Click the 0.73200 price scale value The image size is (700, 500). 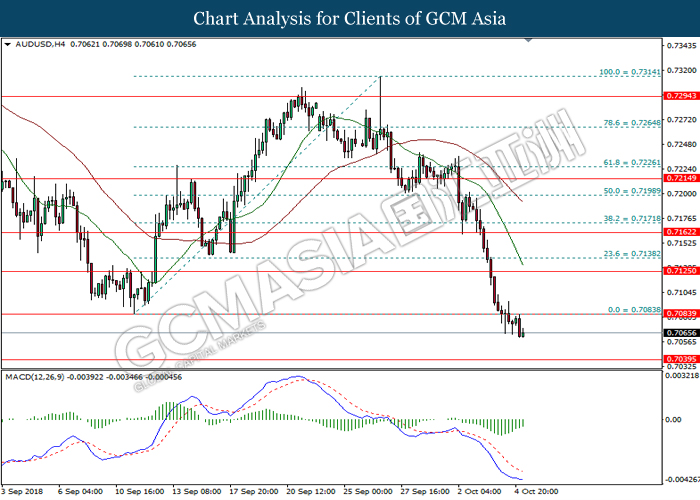click(682, 70)
